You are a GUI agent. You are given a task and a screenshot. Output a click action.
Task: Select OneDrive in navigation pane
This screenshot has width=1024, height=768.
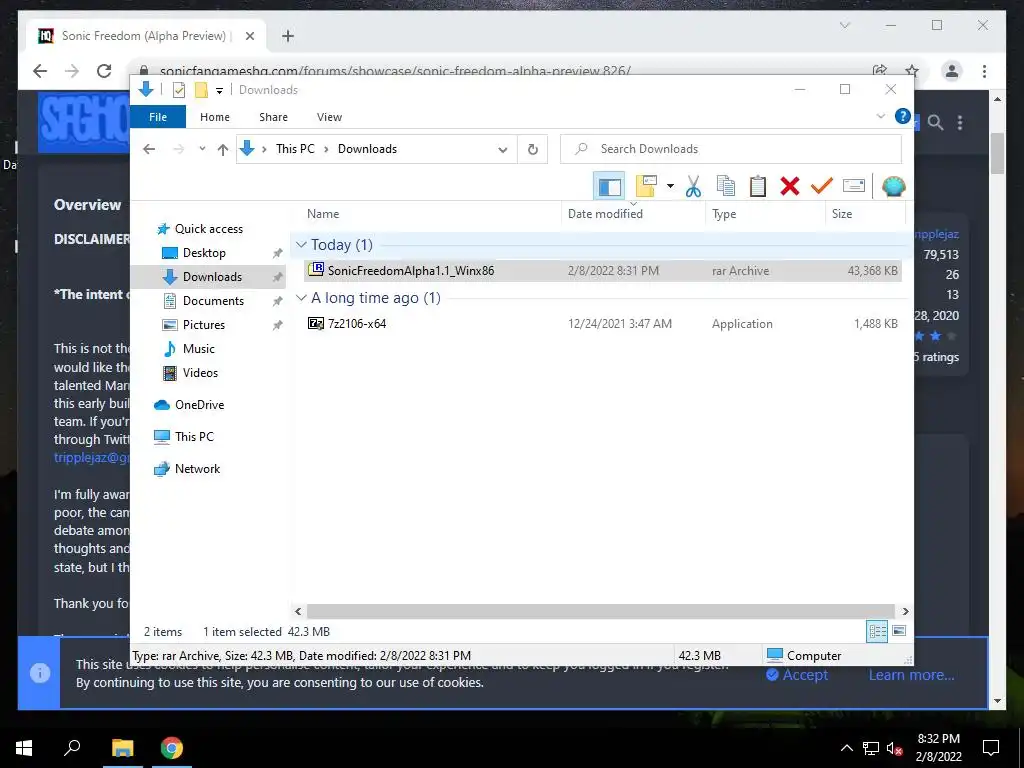pos(199,405)
